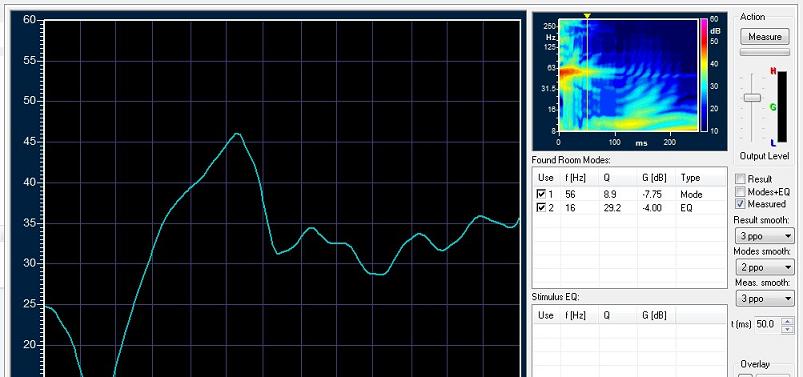Click the Output Level slider handle
The image size is (803, 377).
(752, 97)
